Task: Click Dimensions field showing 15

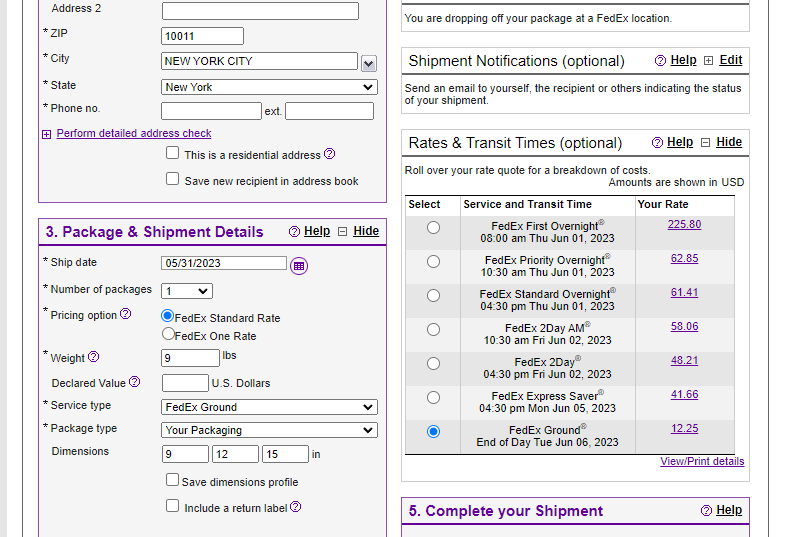Action: click(x=285, y=454)
